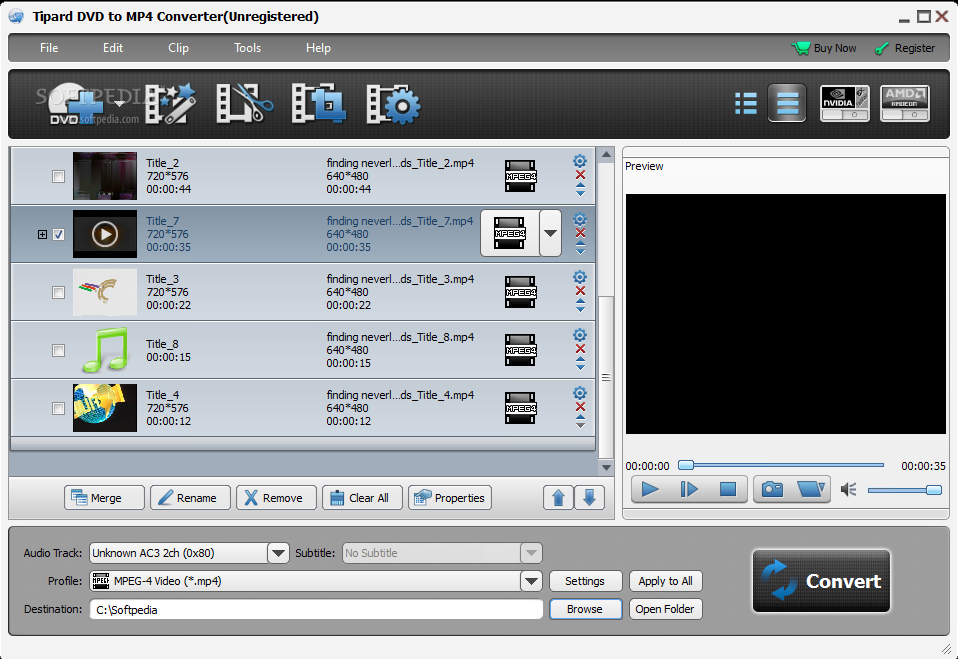Check the Title_2 checkbox
The height and width of the screenshot is (659, 958).
click(58, 177)
